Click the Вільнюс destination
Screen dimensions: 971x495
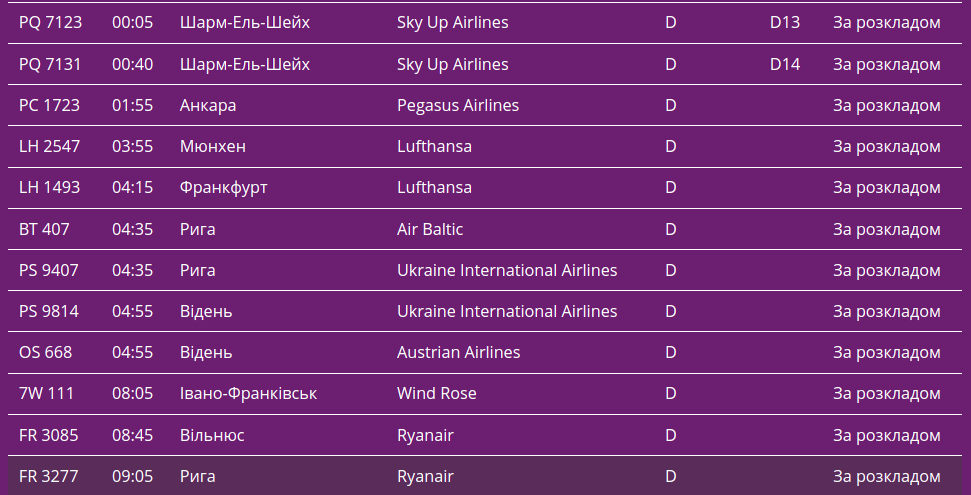(x=212, y=435)
